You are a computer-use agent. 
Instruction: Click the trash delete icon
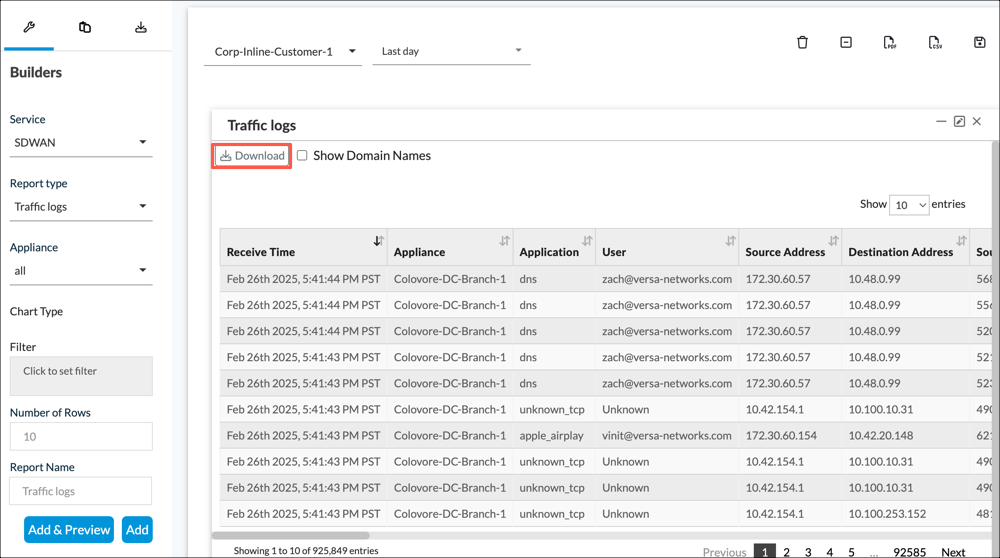[x=802, y=42]
